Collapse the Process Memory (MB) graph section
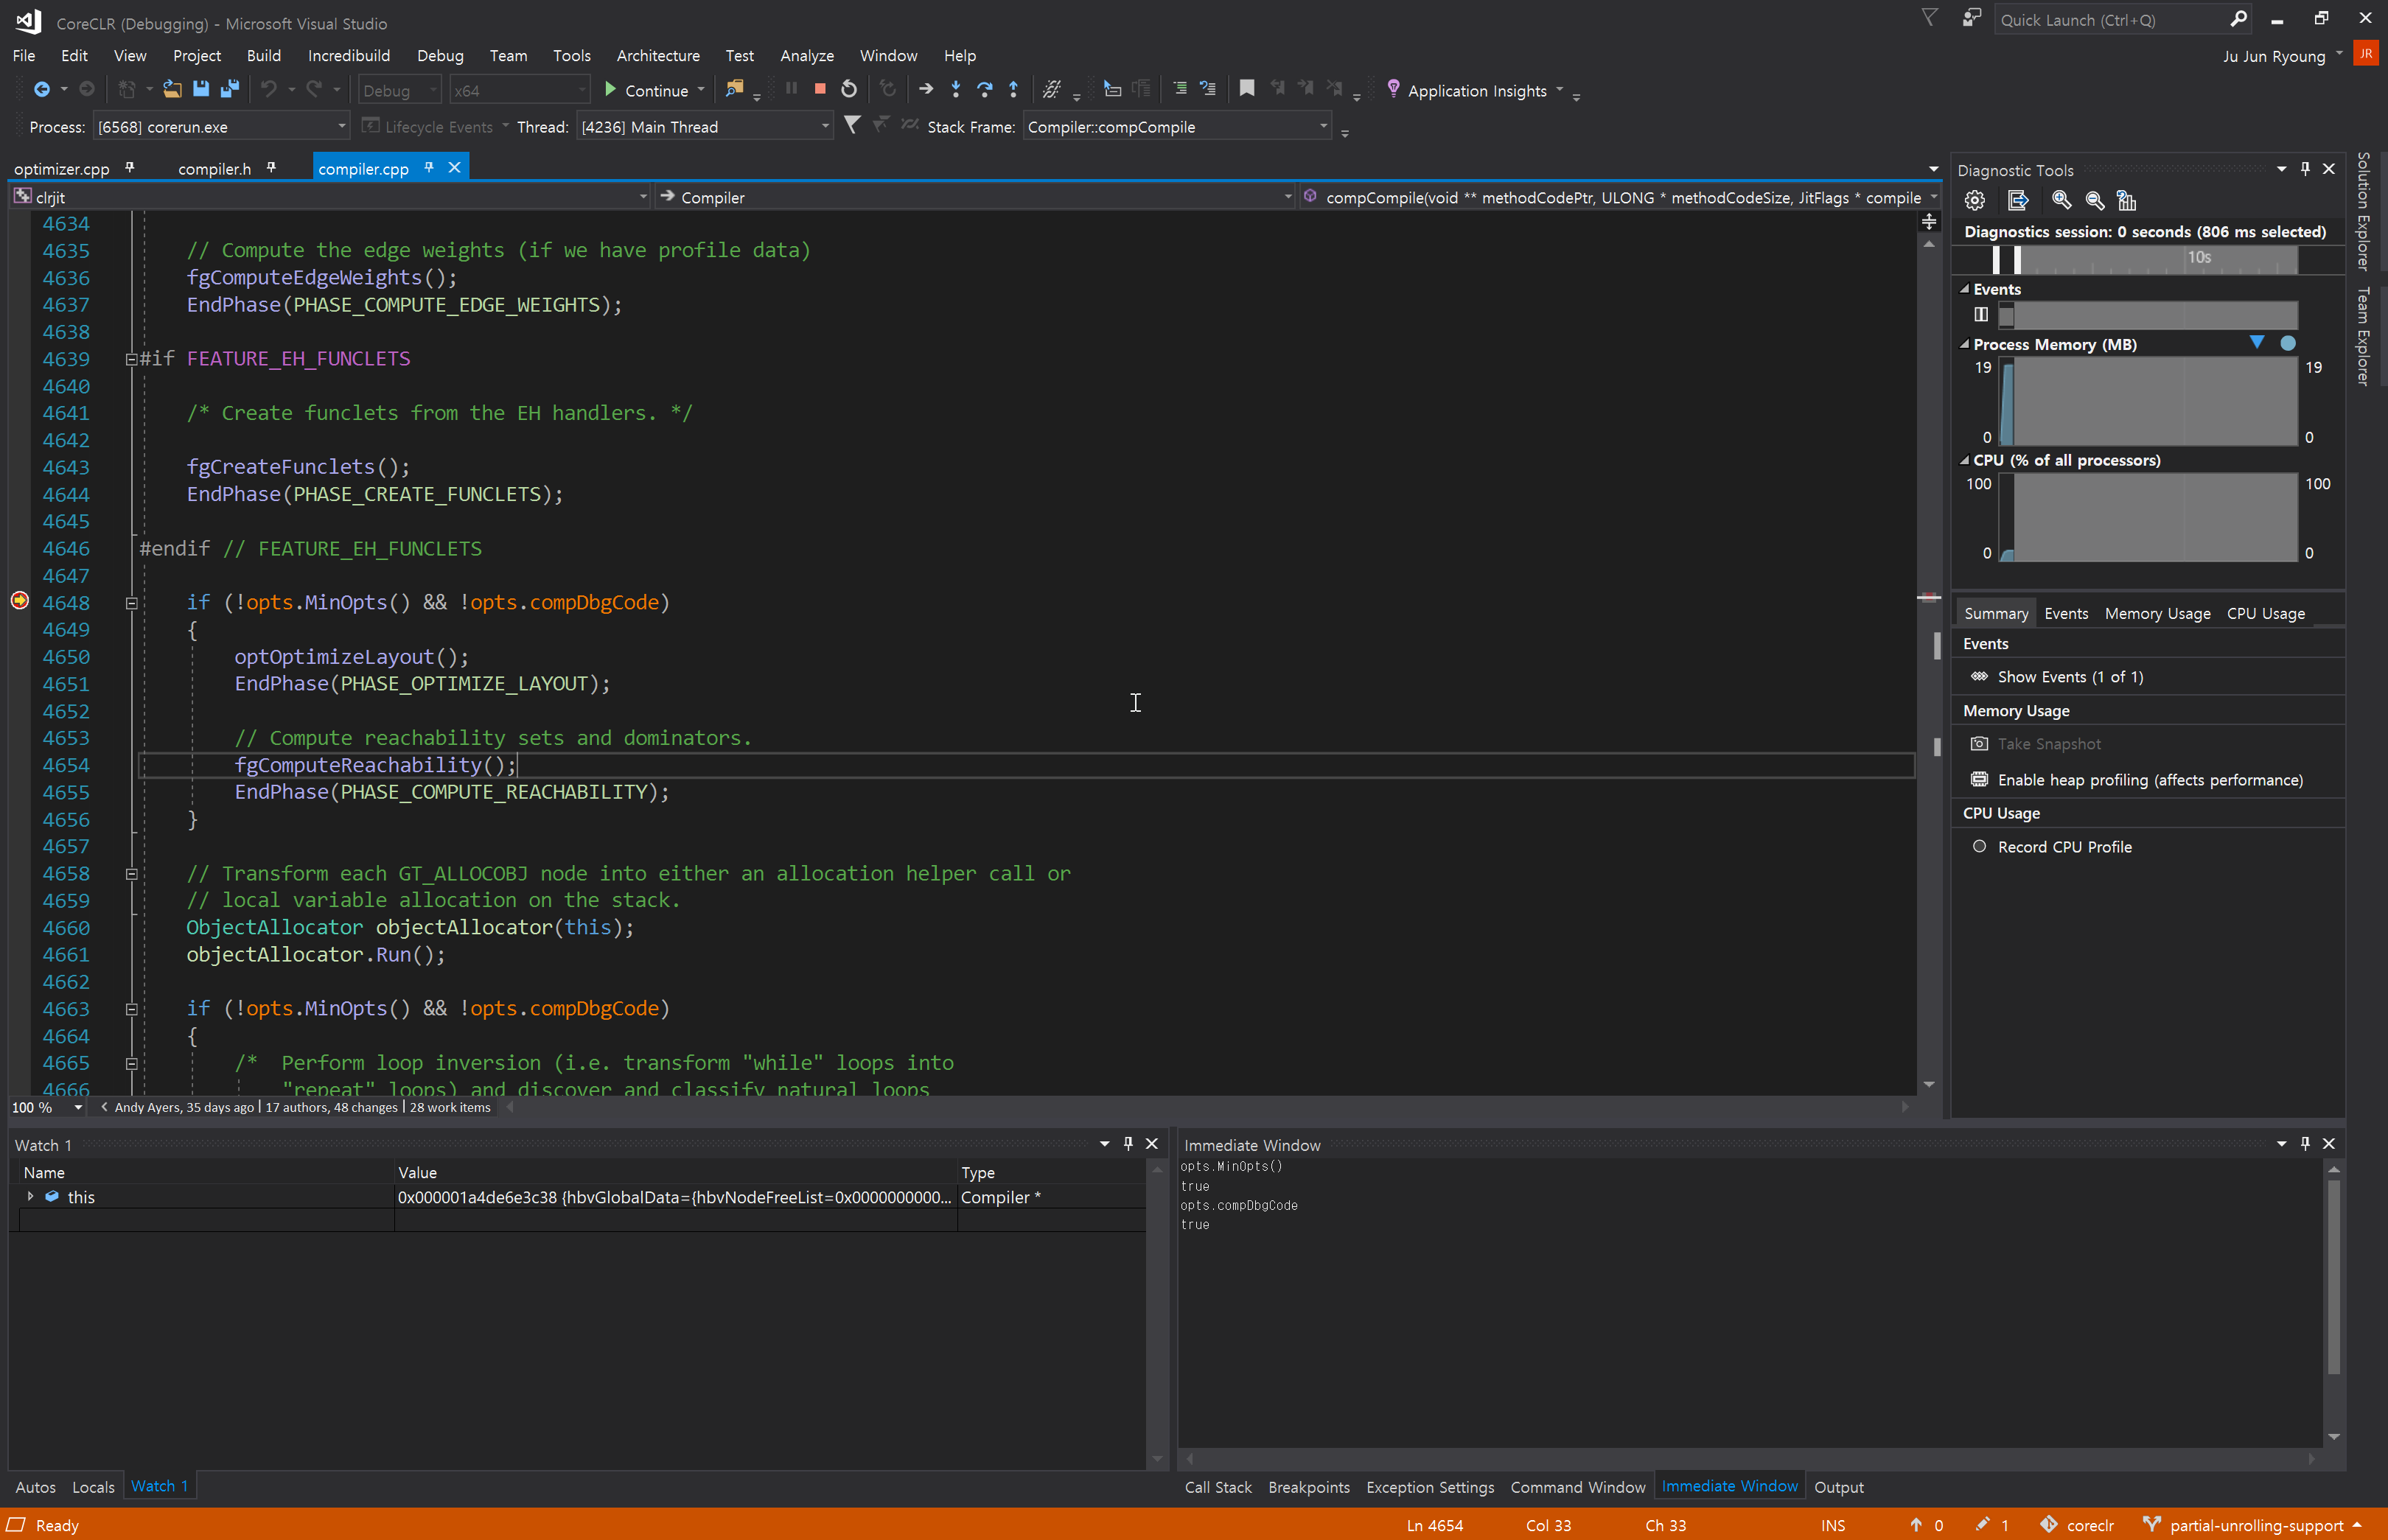The width and height of the screenshot is (2388, 1540). coord(1965,344)
